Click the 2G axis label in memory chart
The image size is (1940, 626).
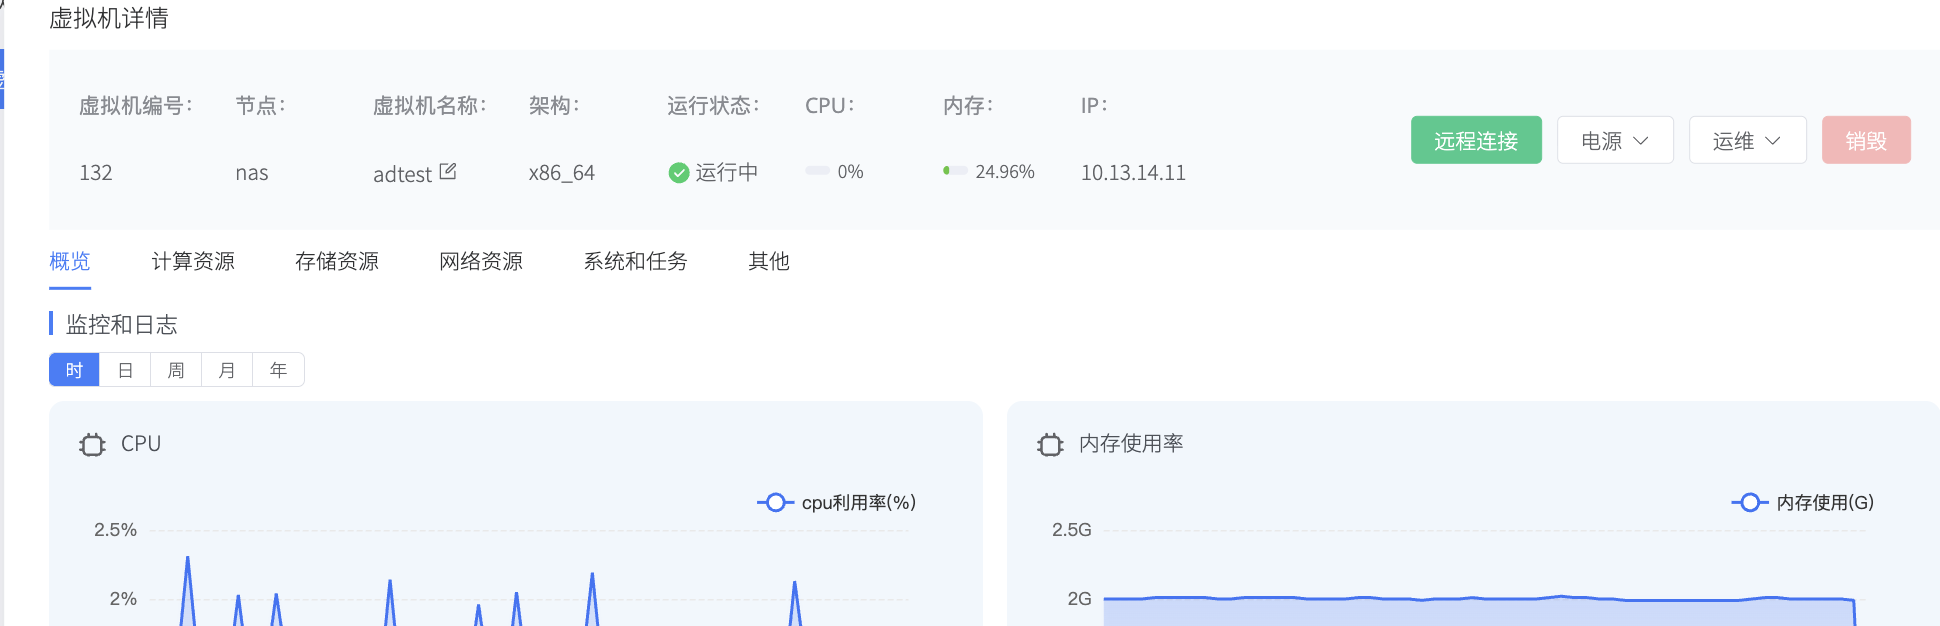coord(1079,599)
